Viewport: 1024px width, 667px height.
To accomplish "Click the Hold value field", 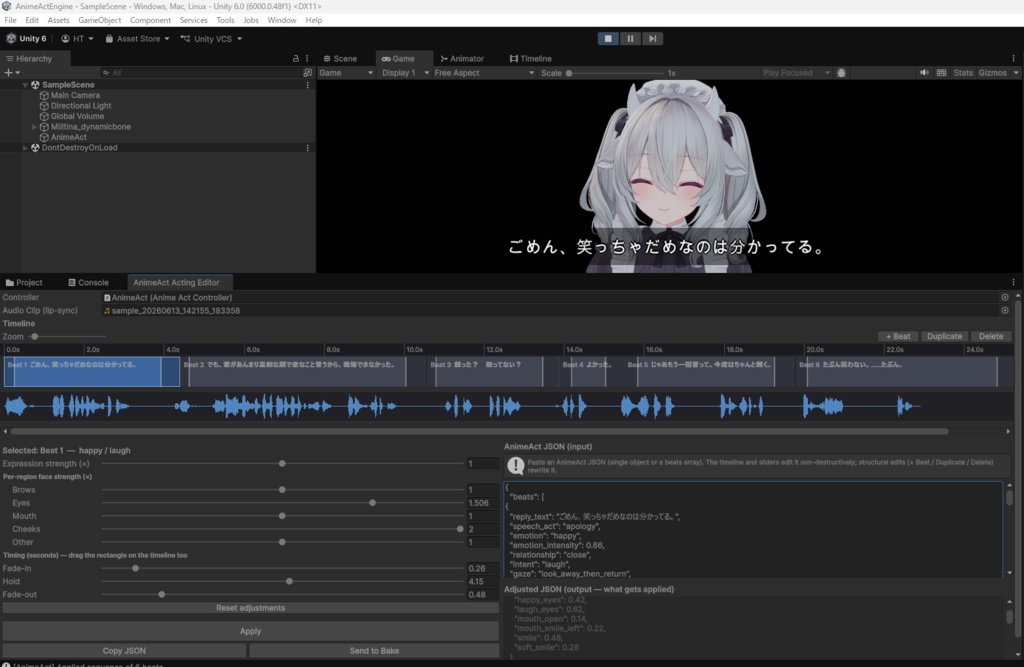I will (x=483, y=581).
